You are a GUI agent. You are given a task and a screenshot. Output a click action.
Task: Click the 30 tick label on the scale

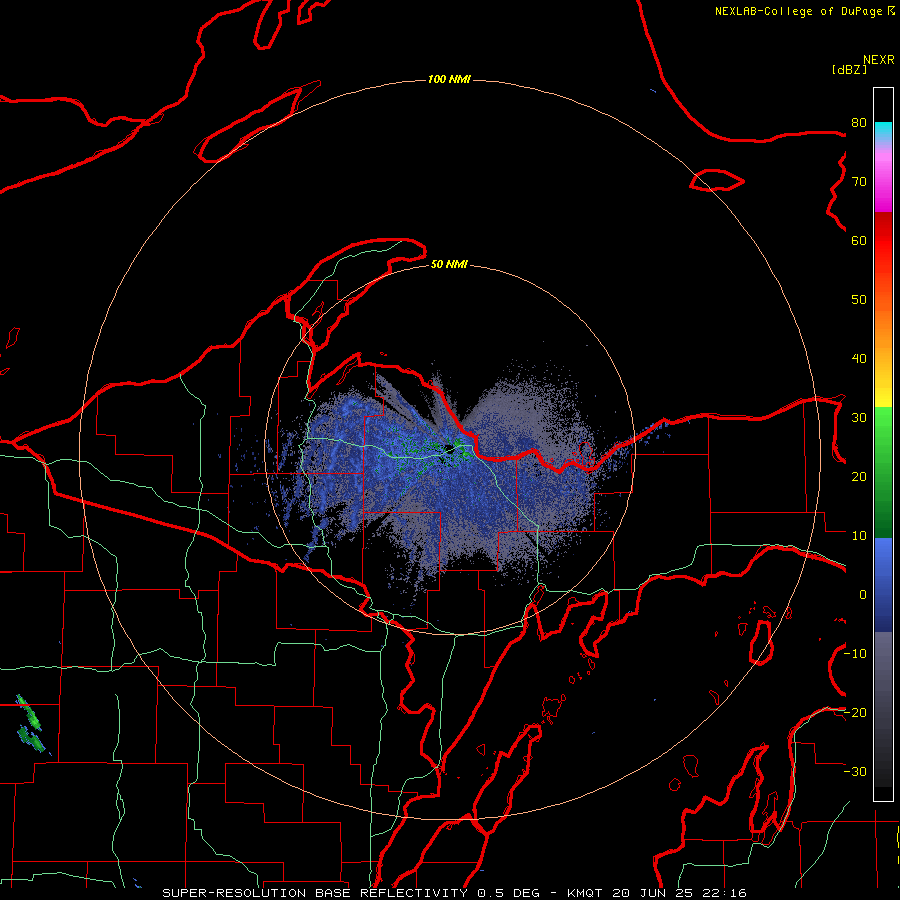point(859,418)
